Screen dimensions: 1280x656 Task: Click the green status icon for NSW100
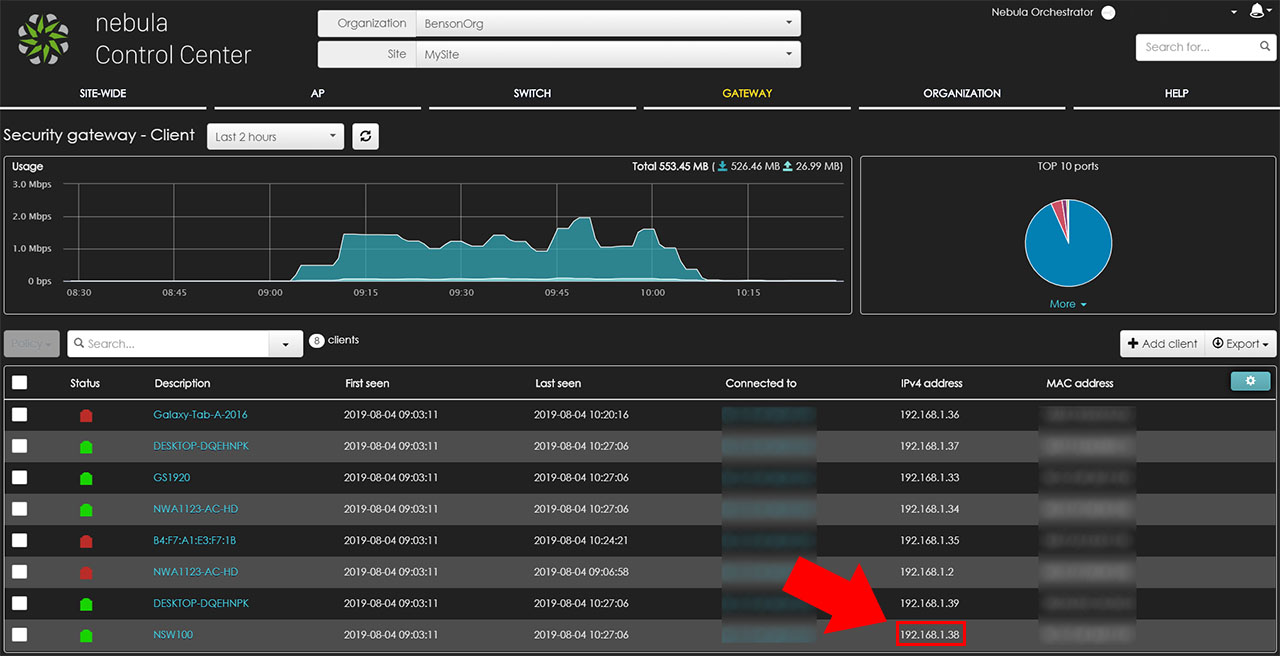[86, 635]
